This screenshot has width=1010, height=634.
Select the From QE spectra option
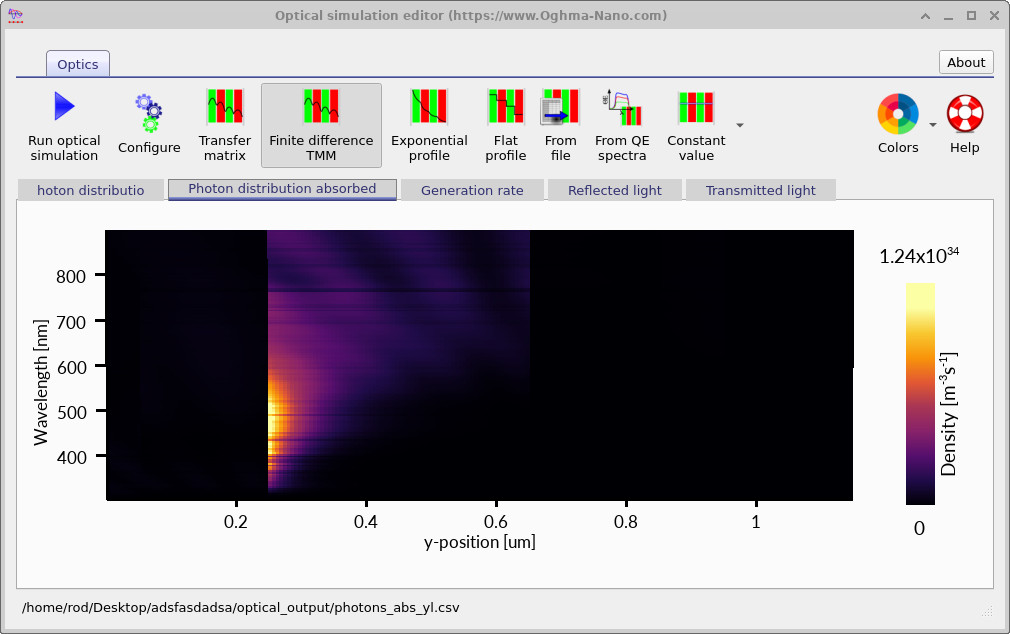coord(622,126)
